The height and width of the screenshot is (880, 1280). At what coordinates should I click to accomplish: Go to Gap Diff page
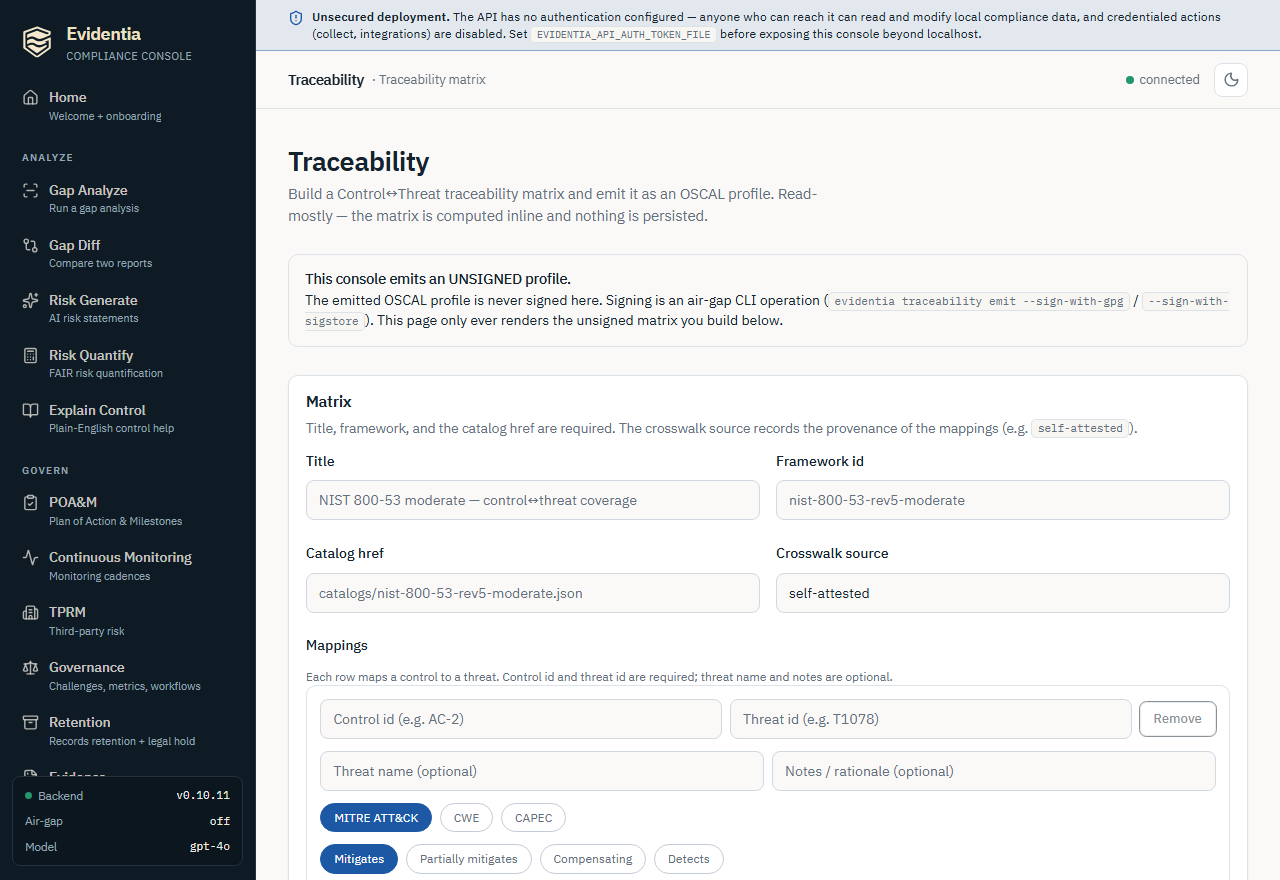click(128, 253)
